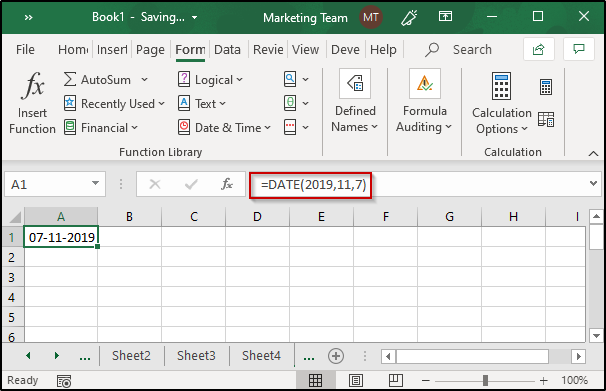
Task: Open the Sheet2 tab
Action: coord(131,355)
